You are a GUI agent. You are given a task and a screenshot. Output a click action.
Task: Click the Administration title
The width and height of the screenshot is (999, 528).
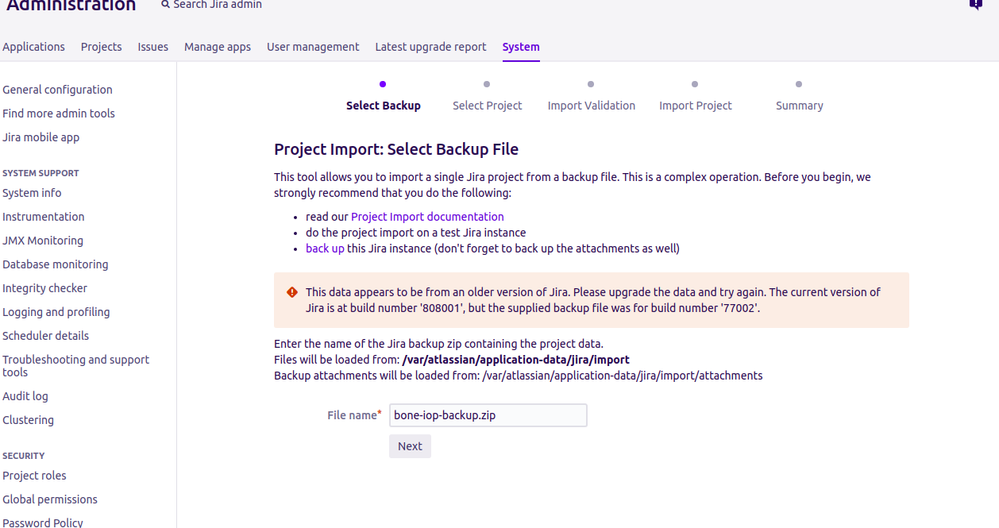[71, 5]
